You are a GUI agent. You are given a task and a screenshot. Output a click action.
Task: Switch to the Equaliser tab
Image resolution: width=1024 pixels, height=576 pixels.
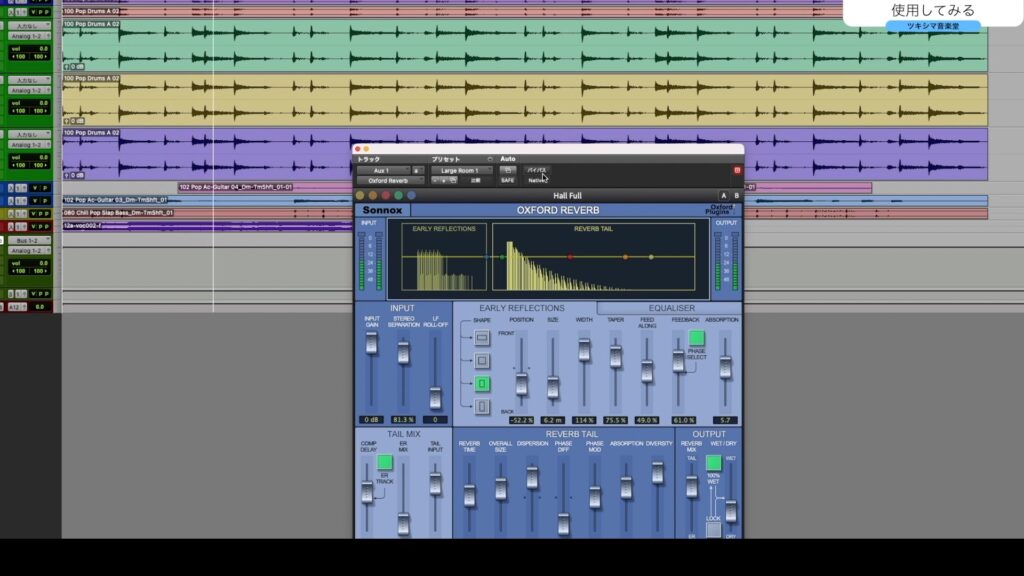click(x=671, y=308)
